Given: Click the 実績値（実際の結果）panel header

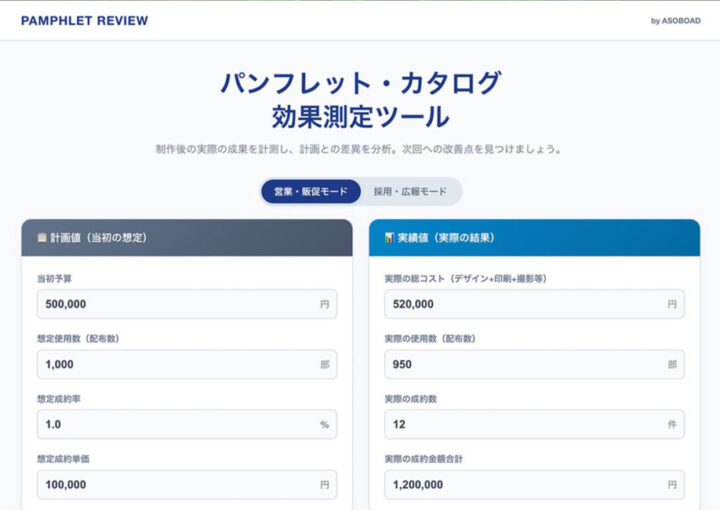Looking at the screenshot, I should pos(534,238).
